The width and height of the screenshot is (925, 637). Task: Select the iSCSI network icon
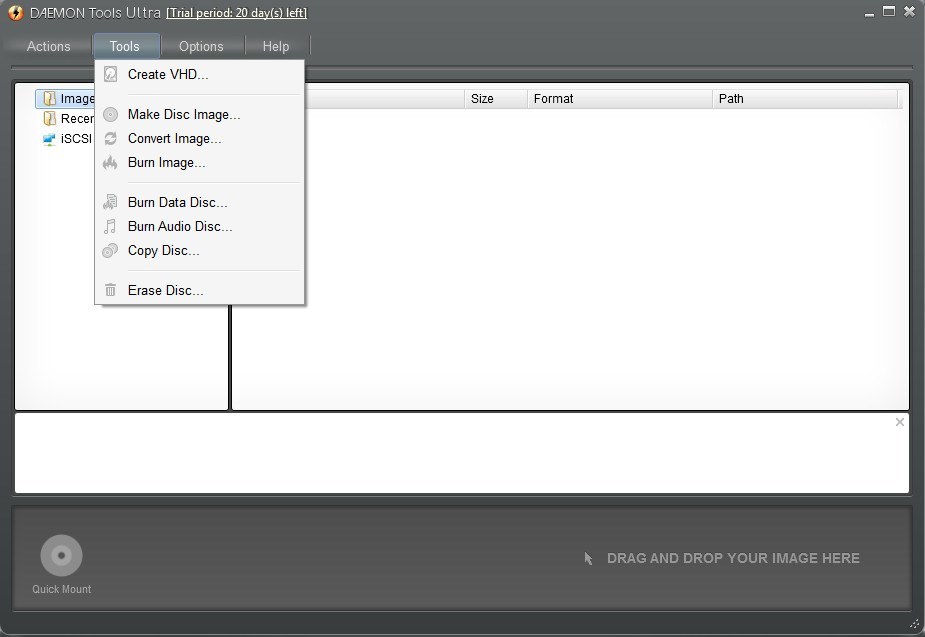click(x=48, y=139)
